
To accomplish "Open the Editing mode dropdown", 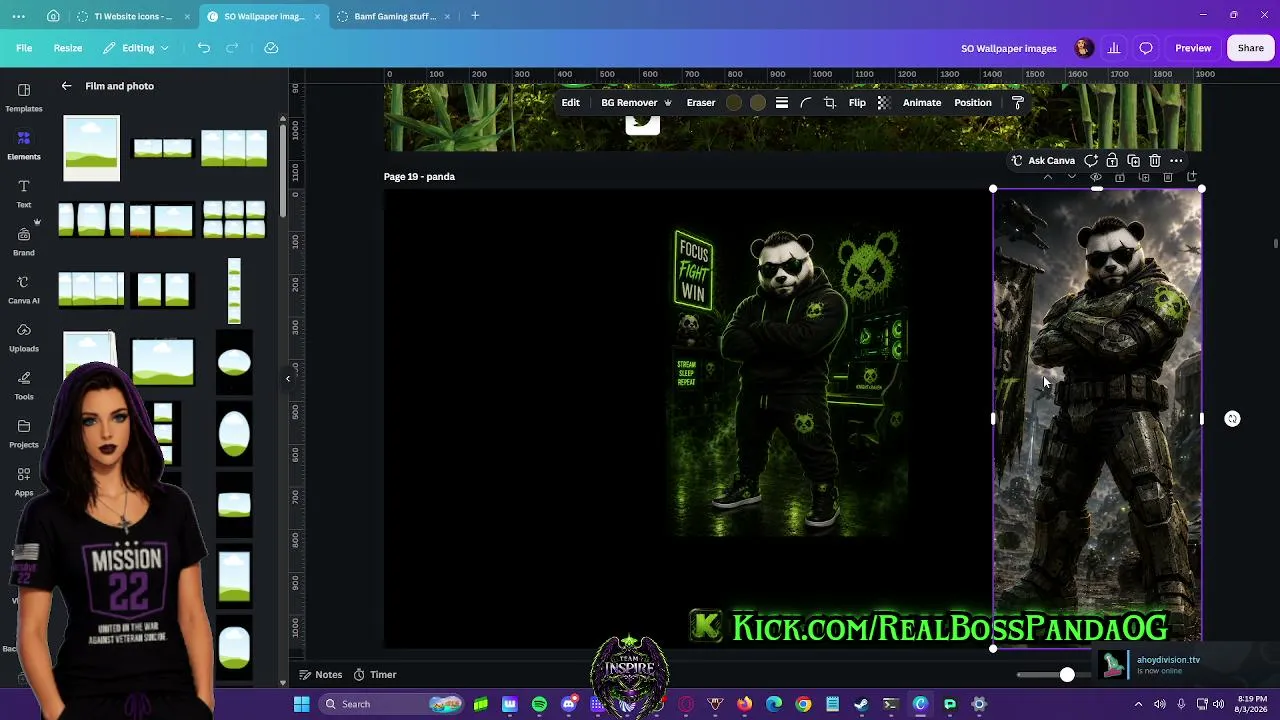I will click(136, 48).
